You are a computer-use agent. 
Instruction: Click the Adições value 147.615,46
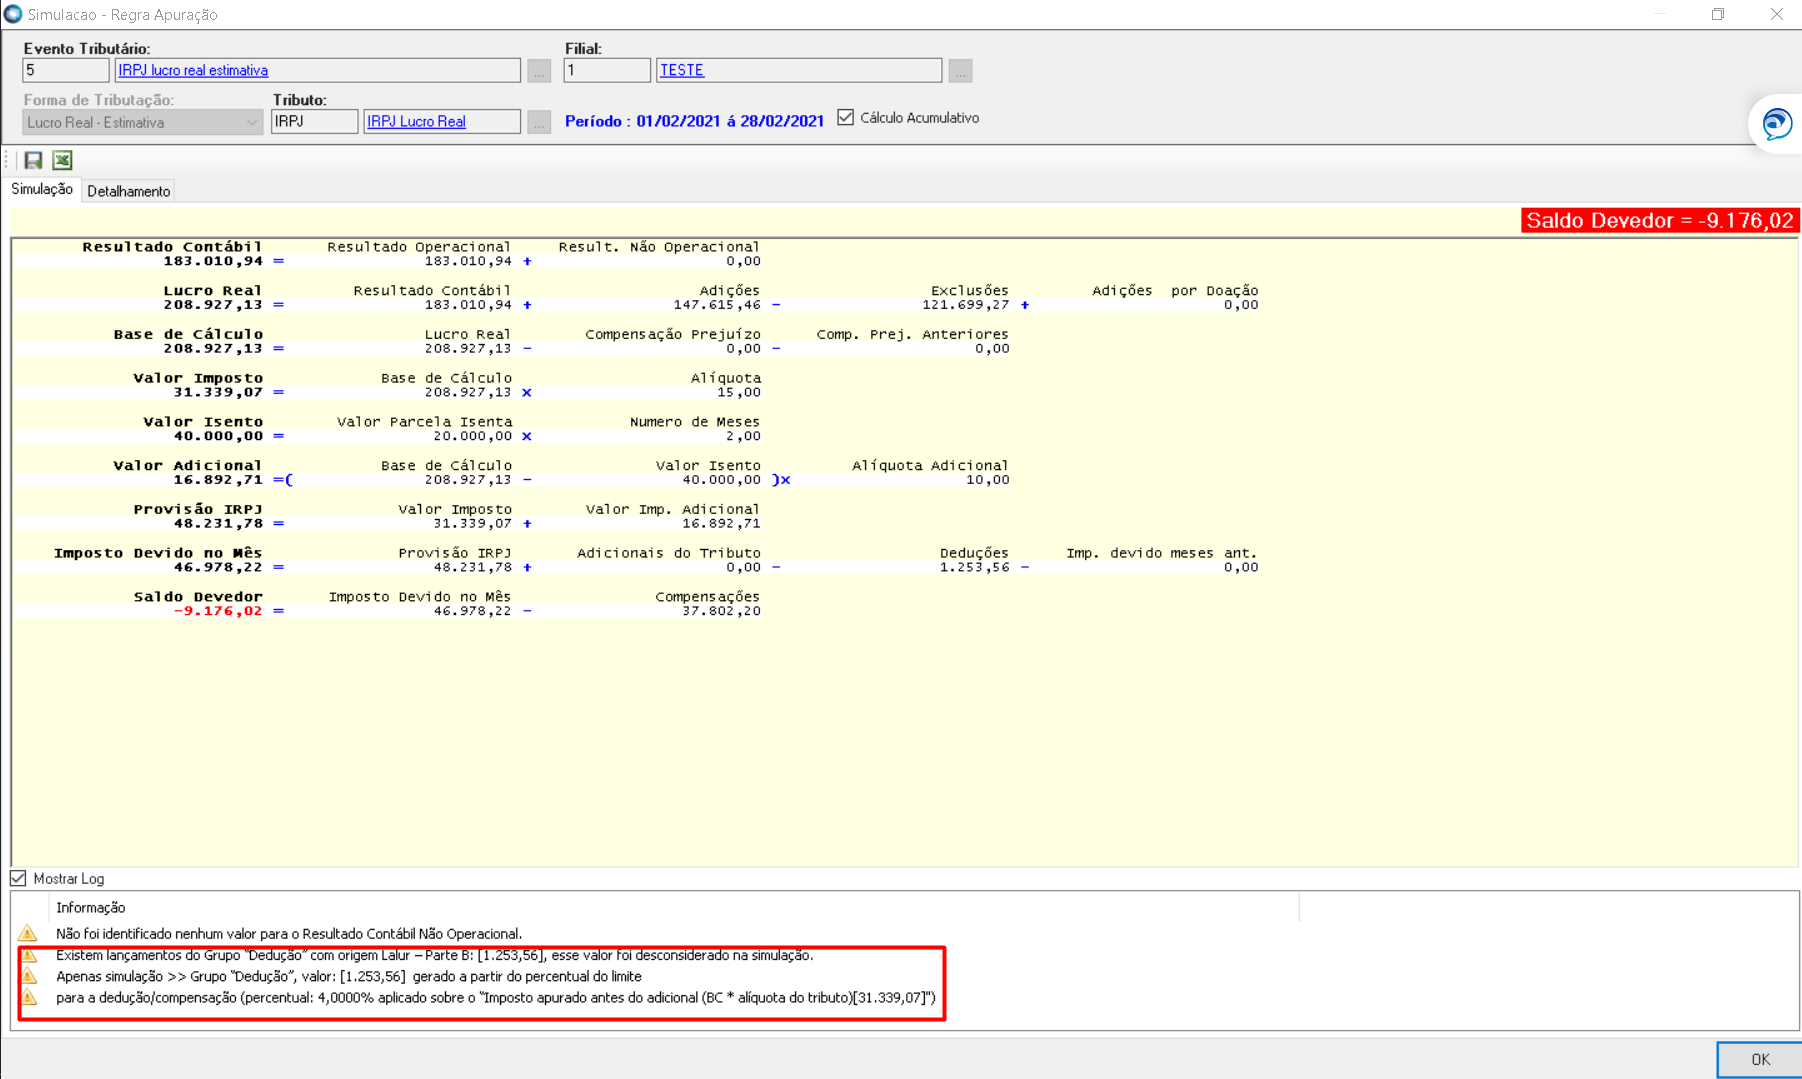point(717,305)
